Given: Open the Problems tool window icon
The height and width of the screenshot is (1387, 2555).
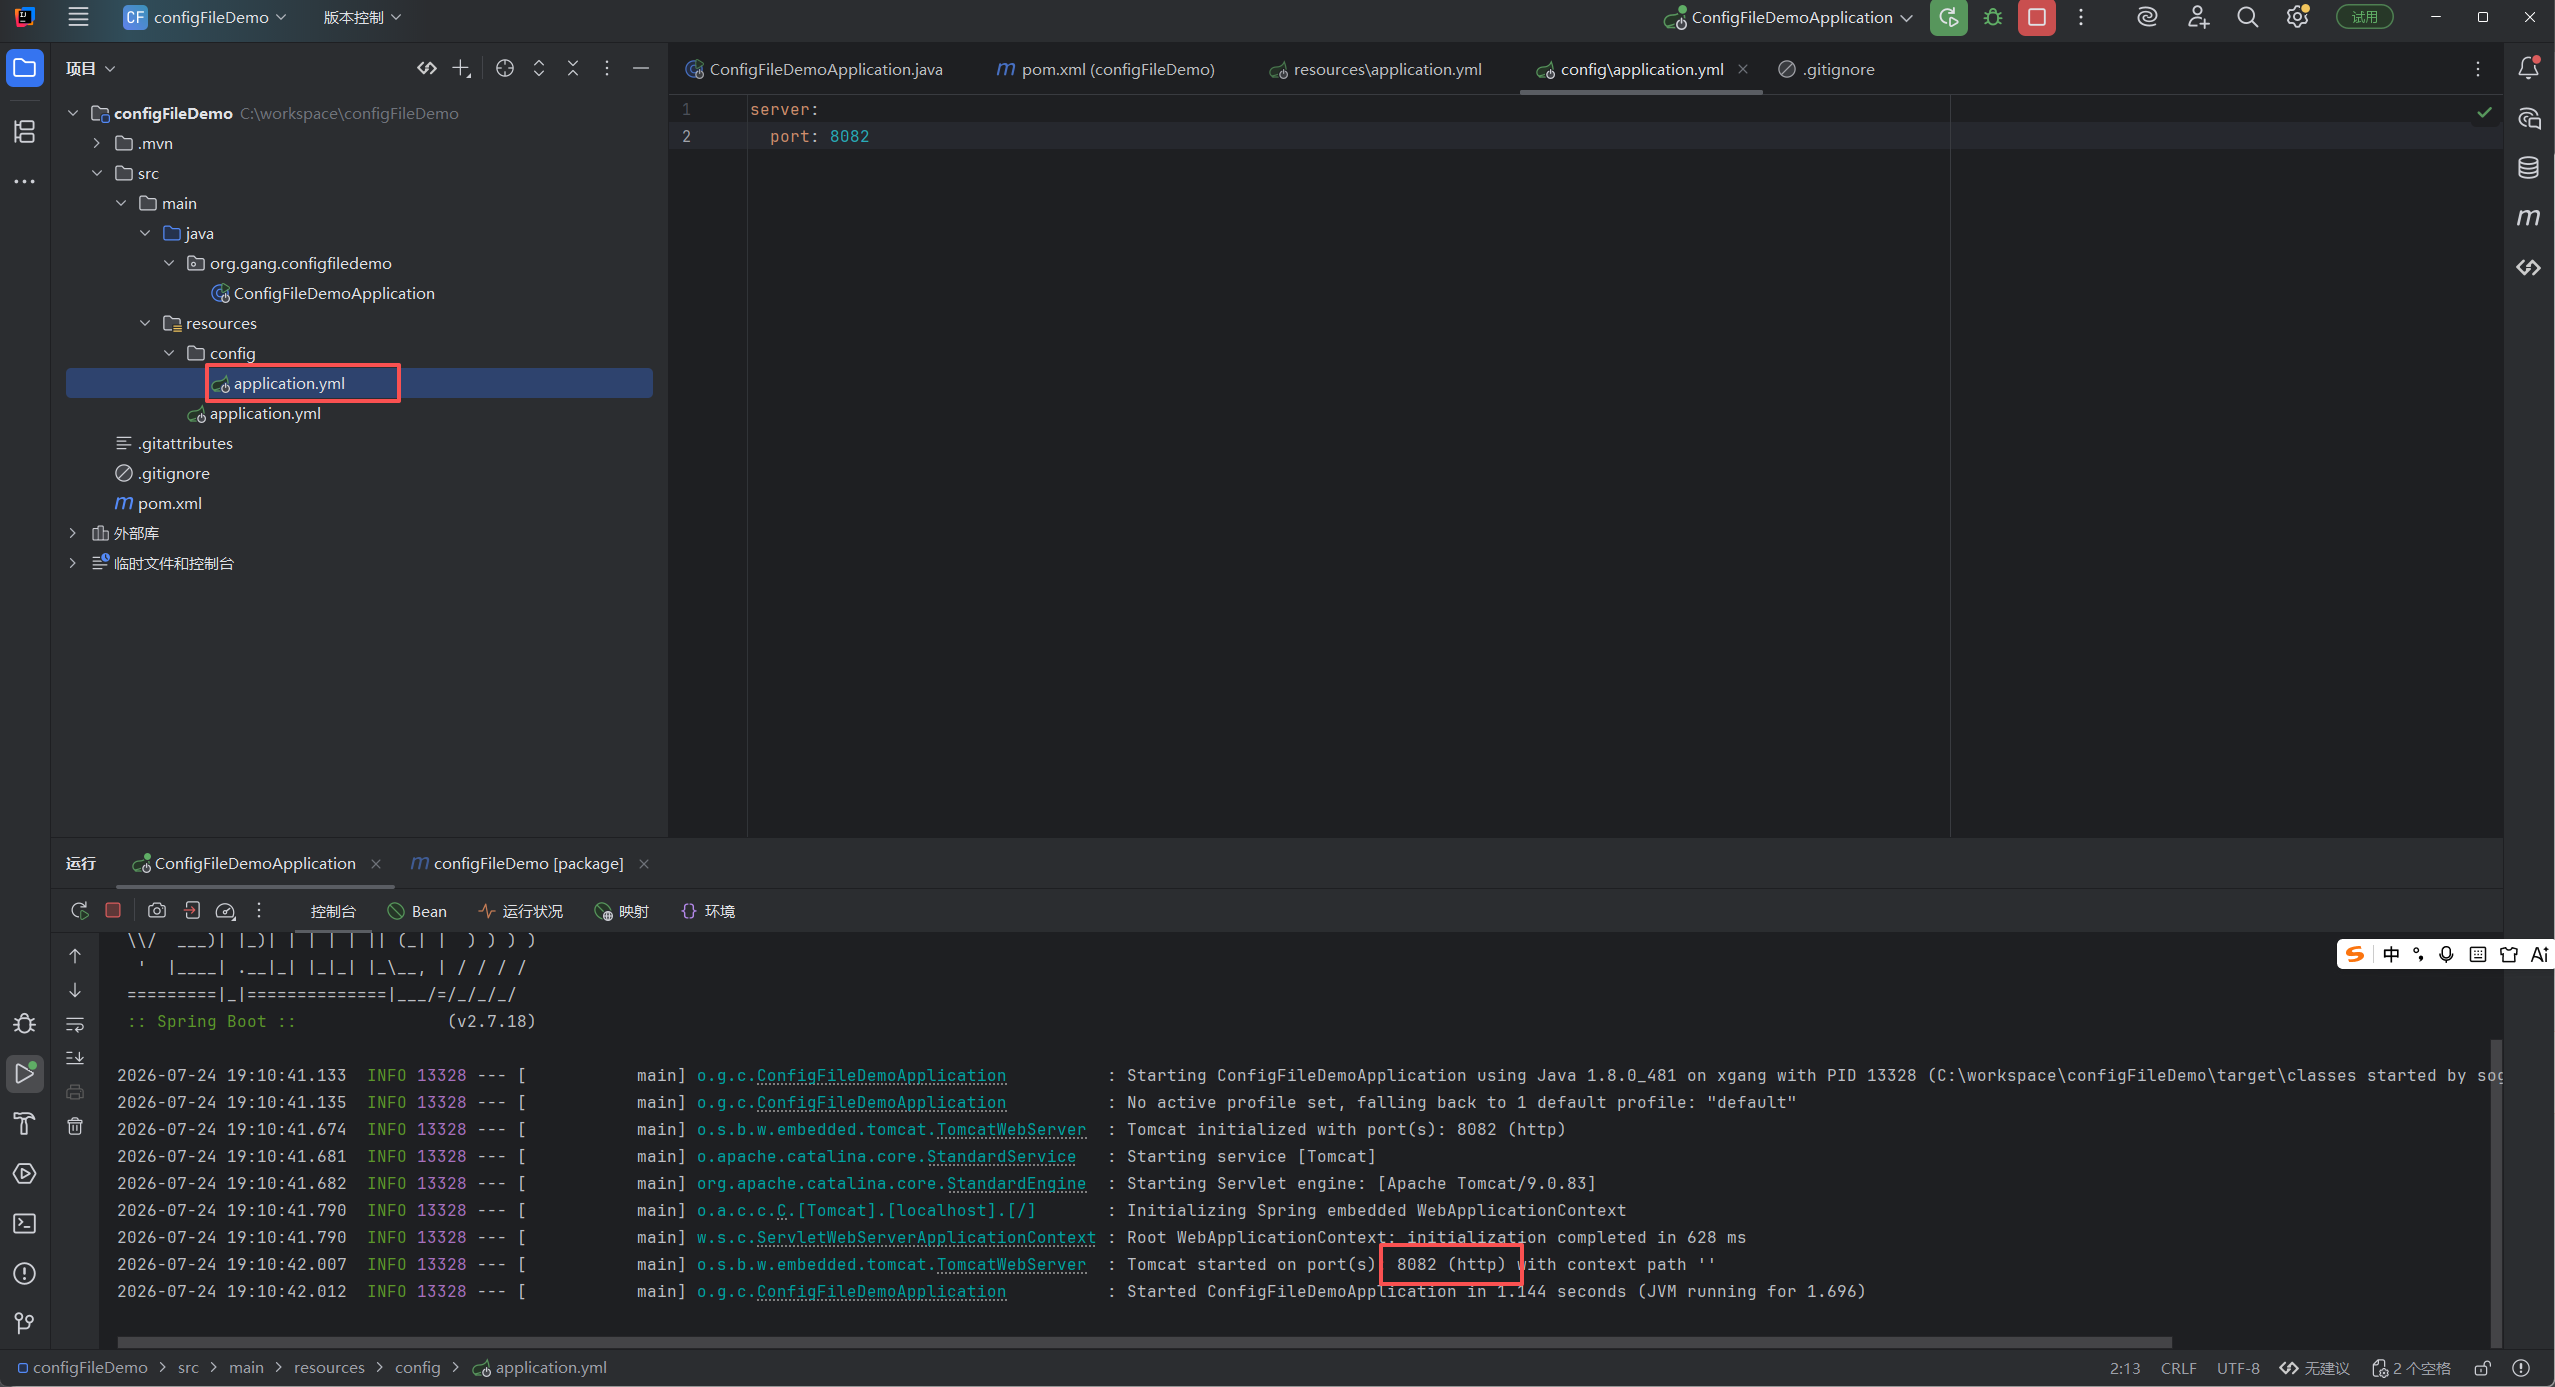Looking at the screenshot, I should 25,1273.
